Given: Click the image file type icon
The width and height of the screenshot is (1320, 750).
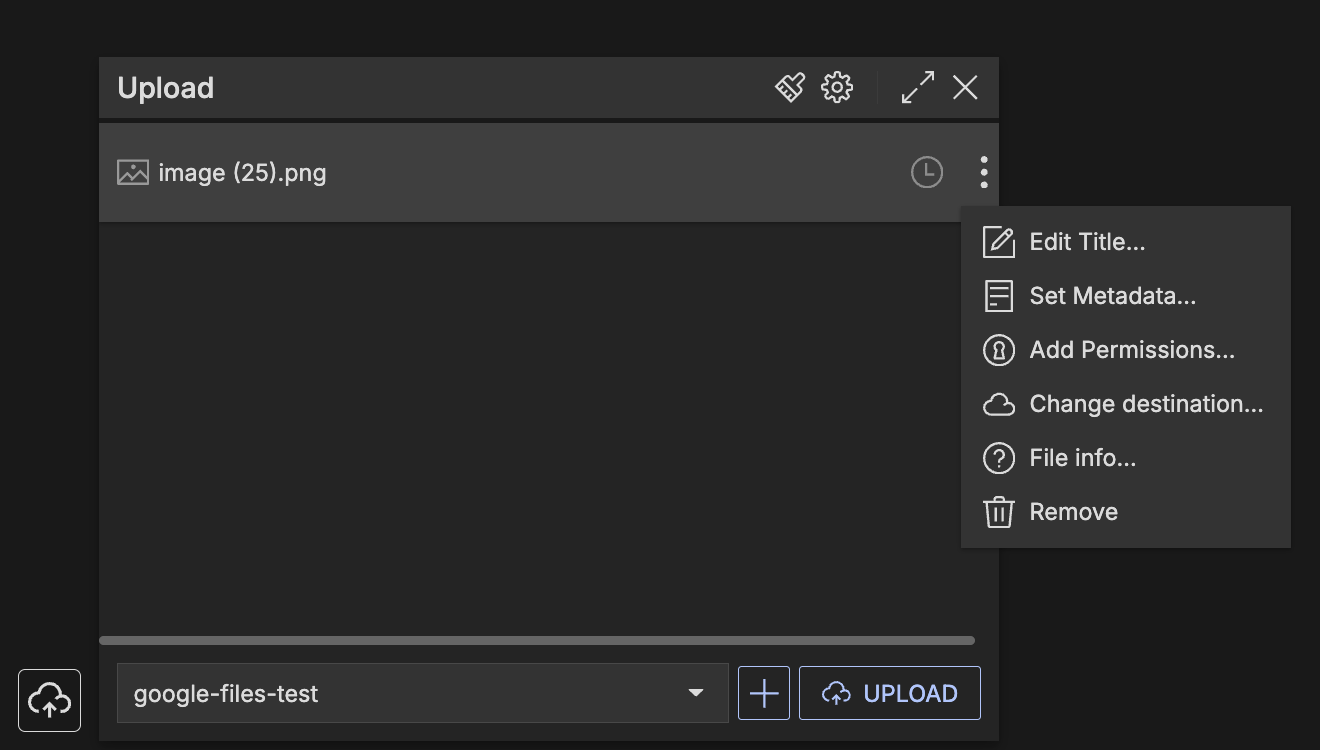Looking at the screenshot, I should pos(133,172).
